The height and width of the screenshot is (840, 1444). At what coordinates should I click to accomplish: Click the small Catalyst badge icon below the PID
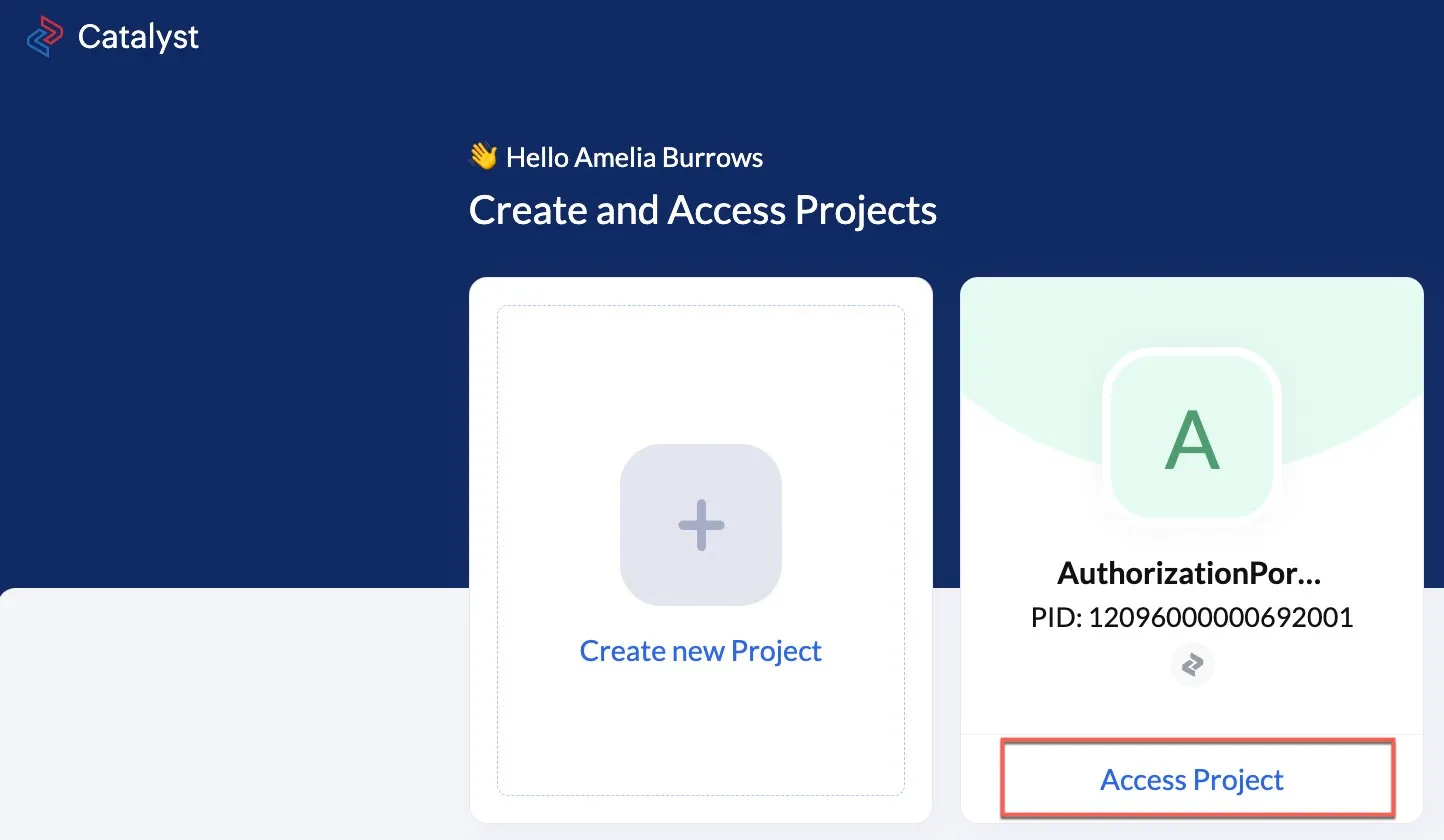coord(1192,666)
